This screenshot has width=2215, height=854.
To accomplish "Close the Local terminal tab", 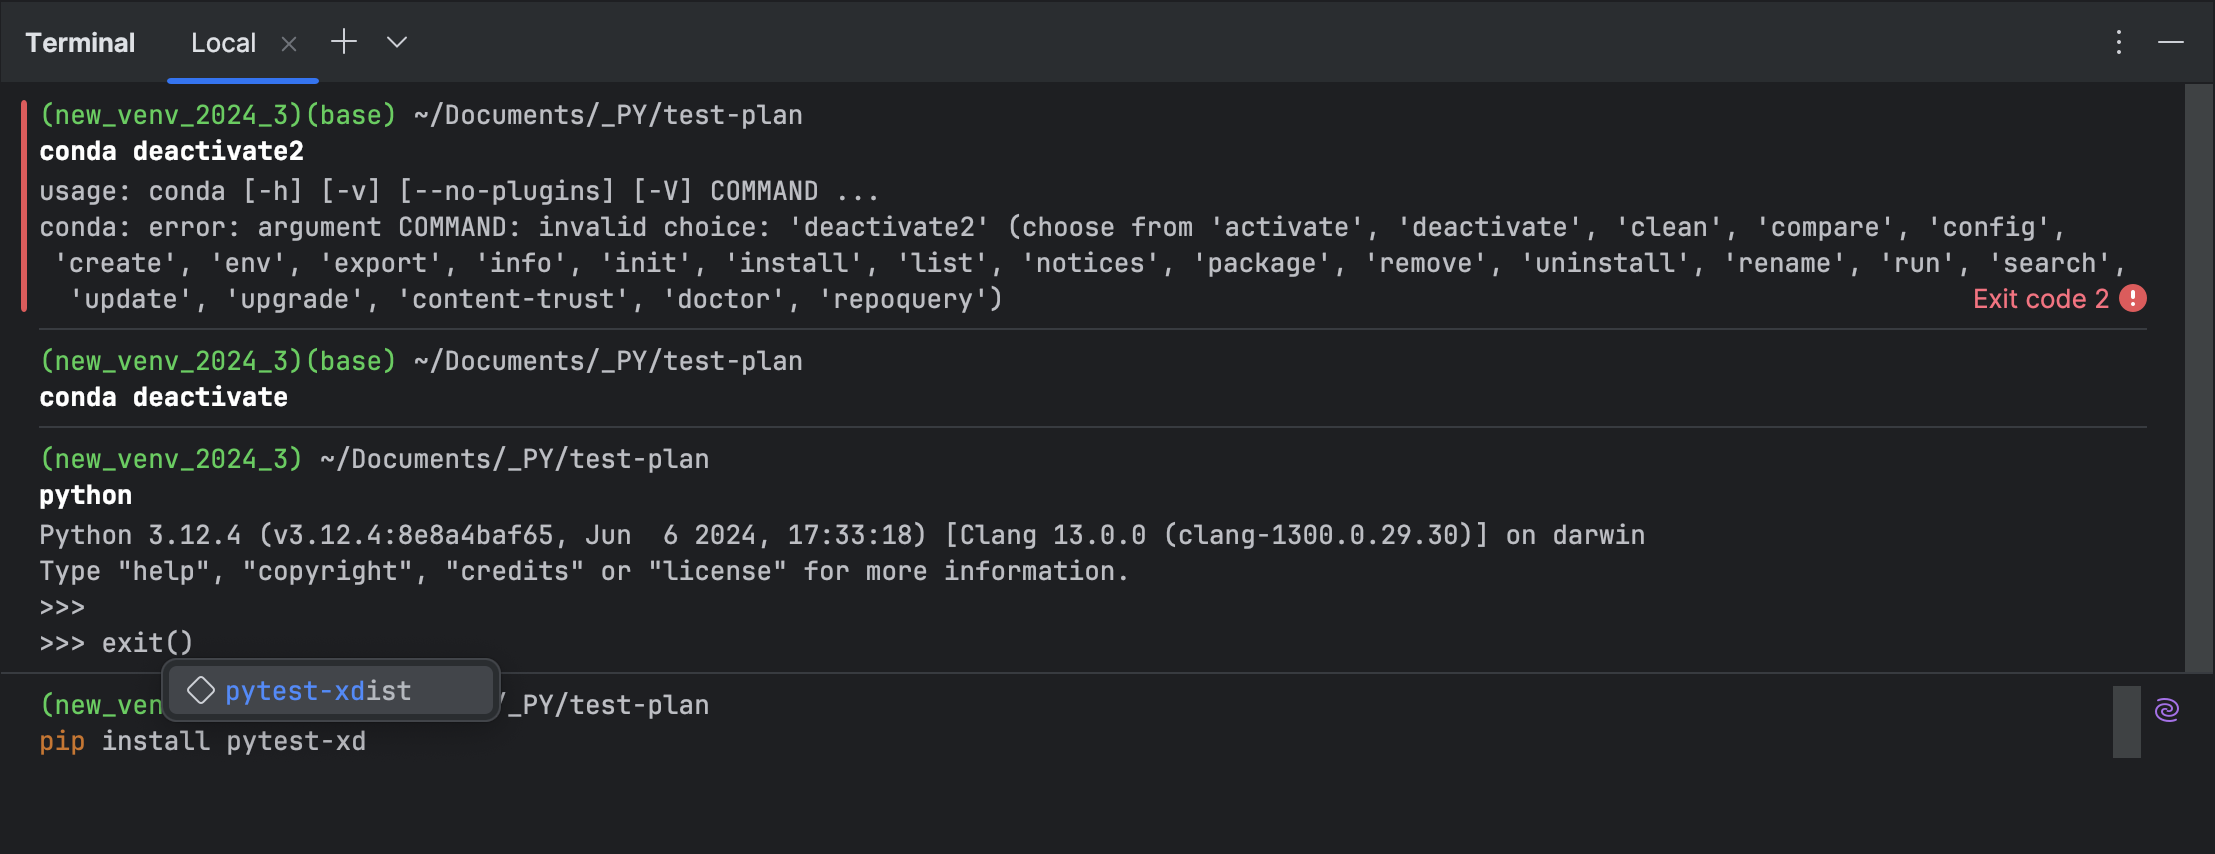I will click(x=289, y=44).
